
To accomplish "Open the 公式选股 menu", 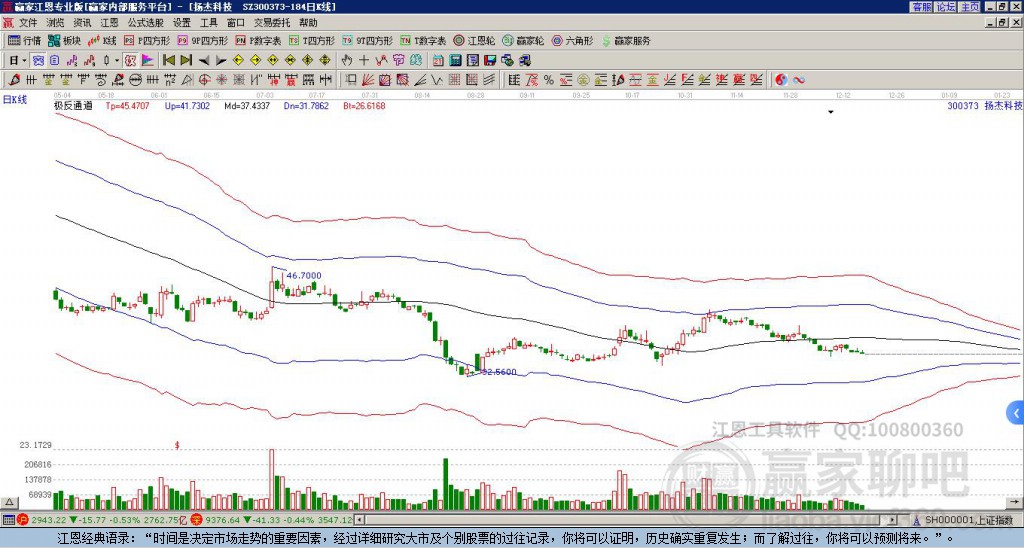I will click(146, 23).
